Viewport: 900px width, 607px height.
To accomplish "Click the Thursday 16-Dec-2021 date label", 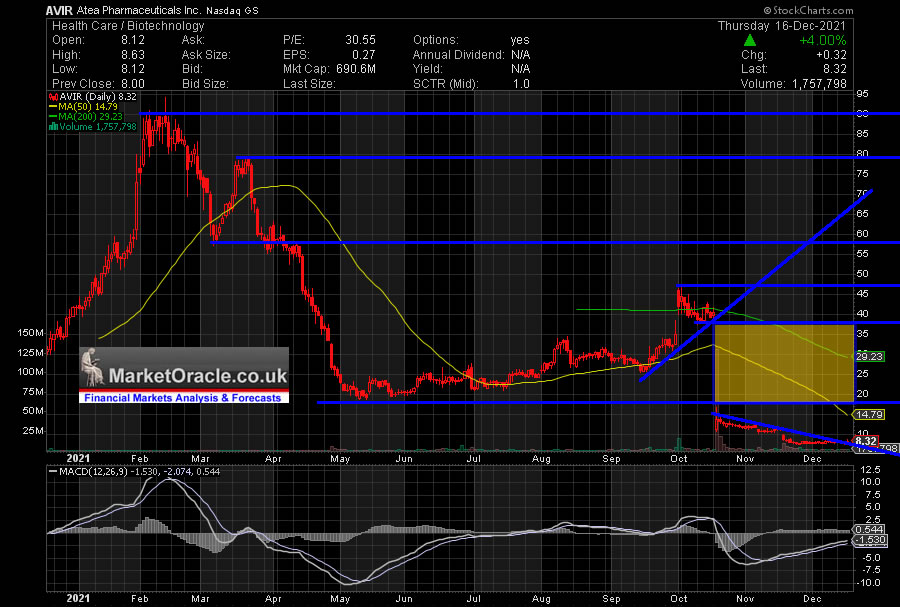I will (x=806, y=25).
